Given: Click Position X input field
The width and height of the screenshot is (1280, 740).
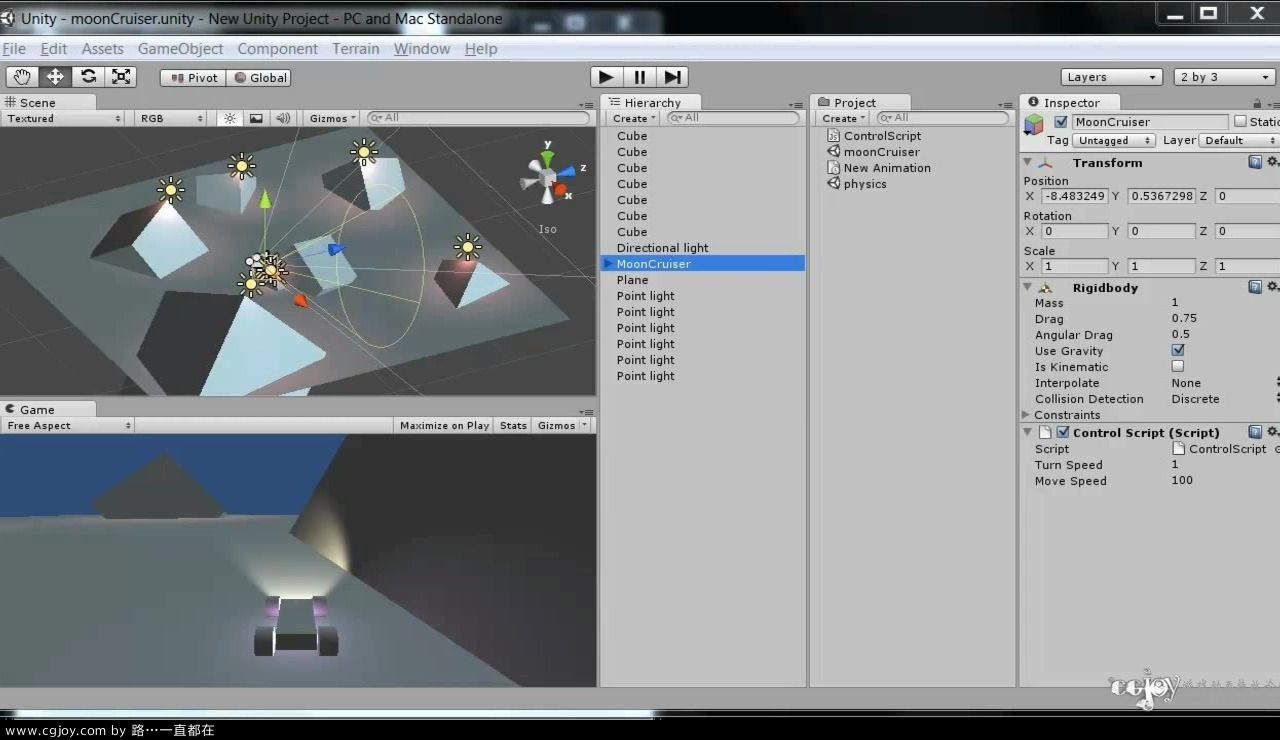Looking at the screenshot, I should [x=1075, y=196].
